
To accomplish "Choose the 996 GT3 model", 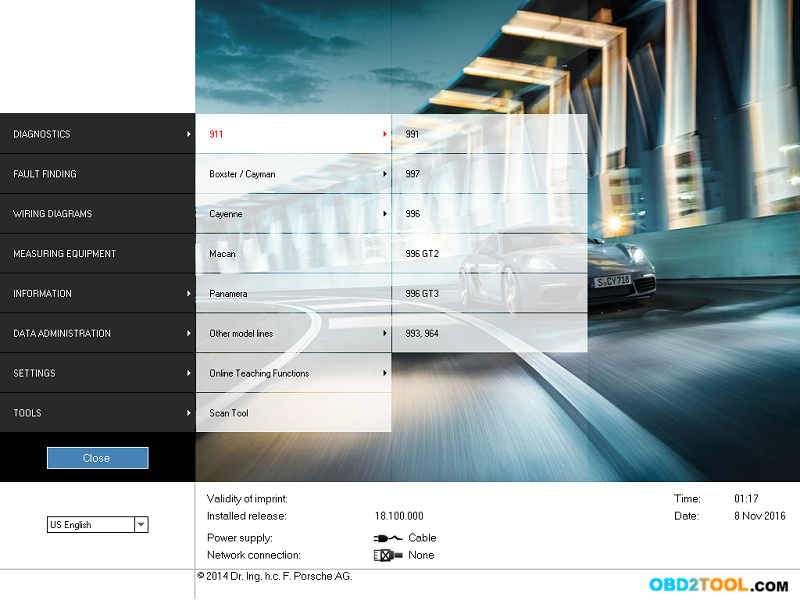I will click(490, 293).
